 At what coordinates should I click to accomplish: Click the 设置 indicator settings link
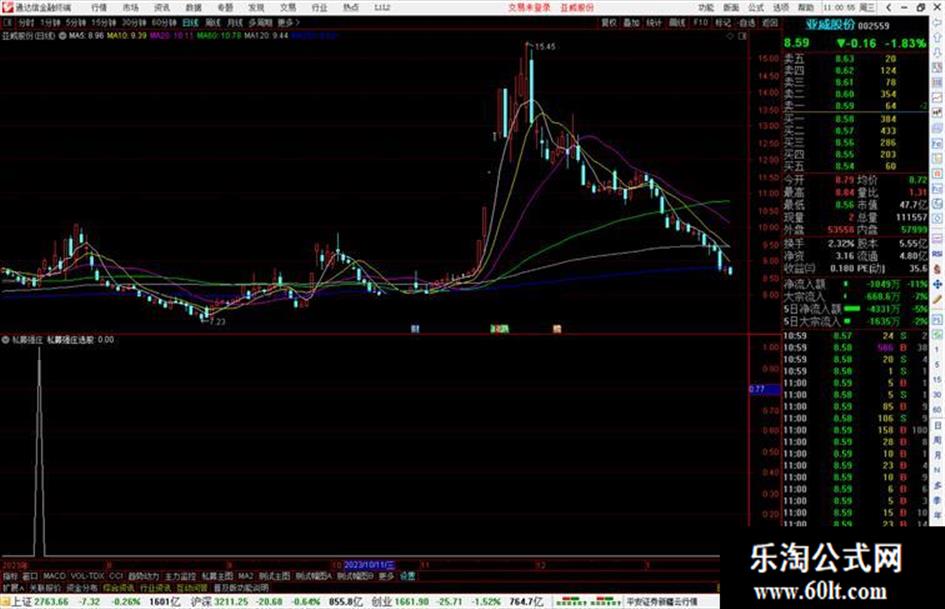click(407, 576)
